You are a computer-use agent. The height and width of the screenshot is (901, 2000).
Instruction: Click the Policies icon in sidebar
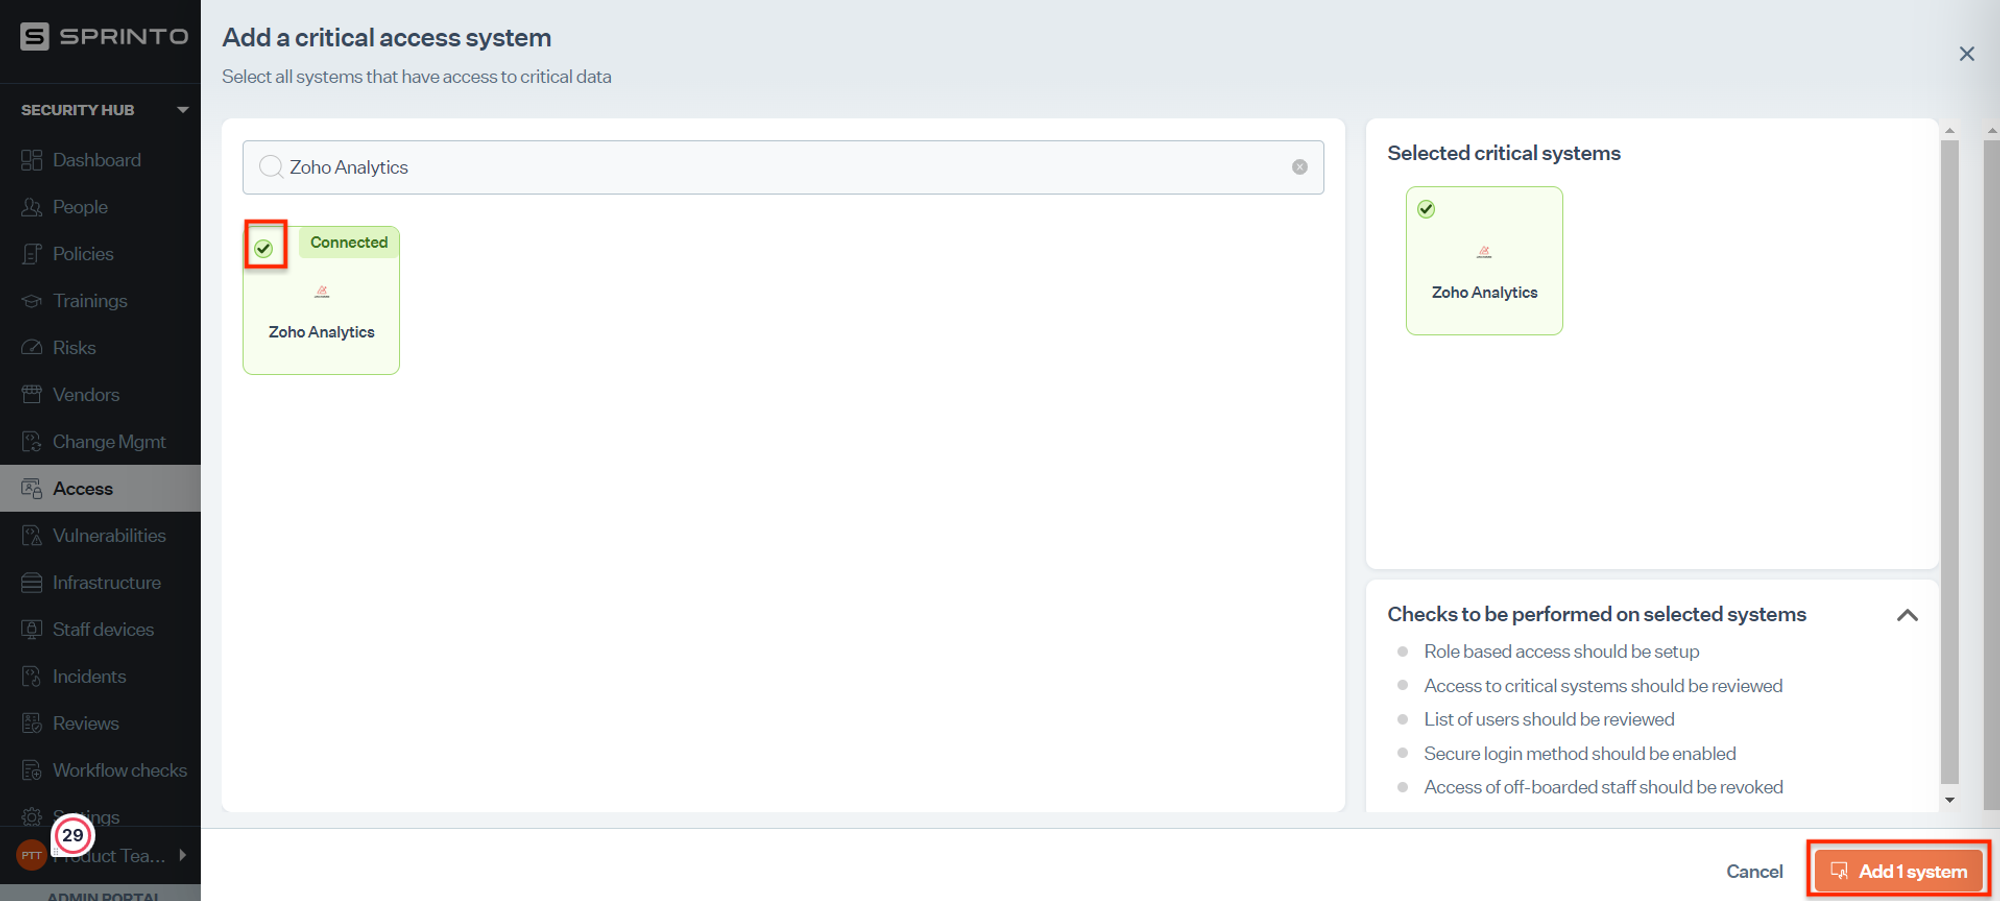click(x=32, y=254)
